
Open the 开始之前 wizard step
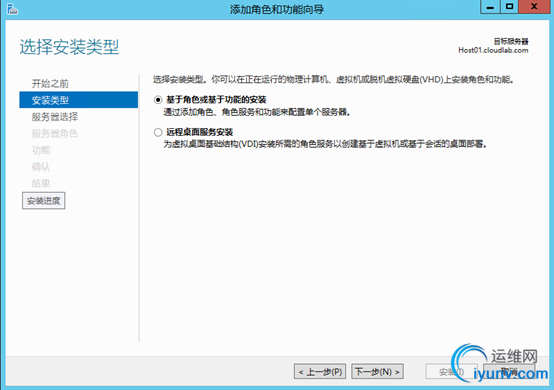[x=50, y=84]
